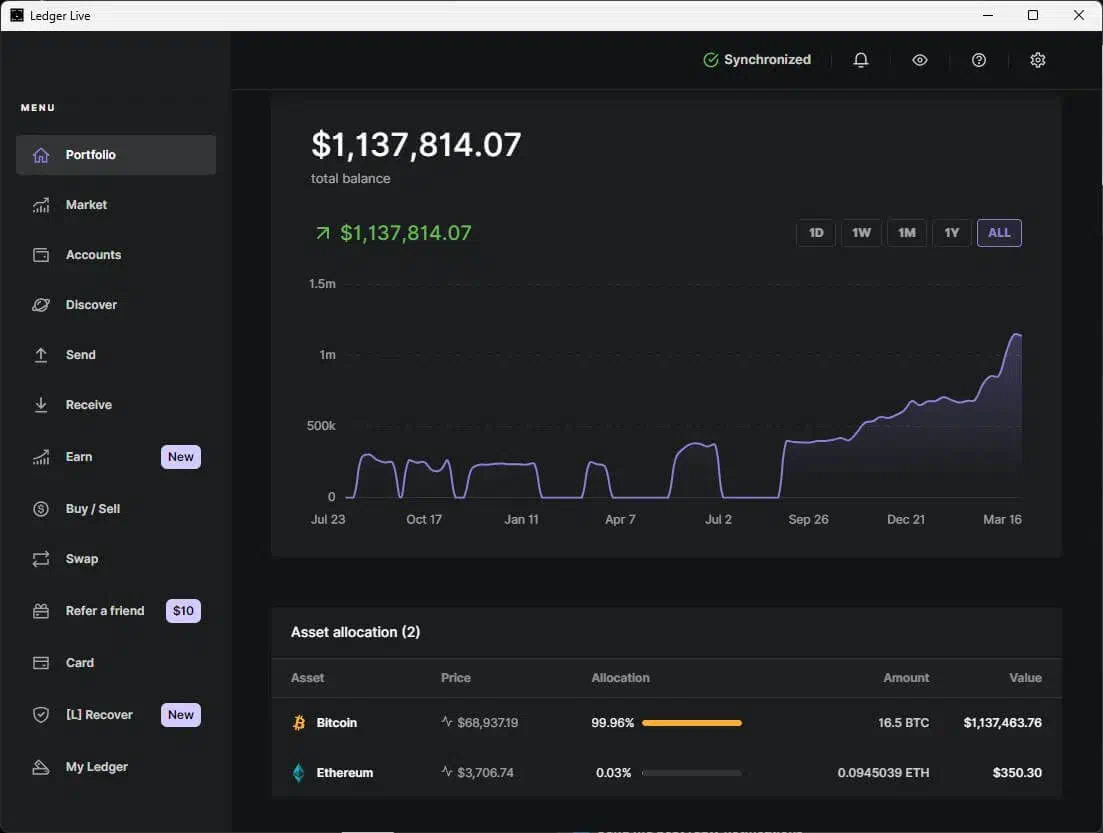The height and width of the screenshot is (833, 1103).
Task: Click the Asset allocation (2) heading
Action: point(355,632)
